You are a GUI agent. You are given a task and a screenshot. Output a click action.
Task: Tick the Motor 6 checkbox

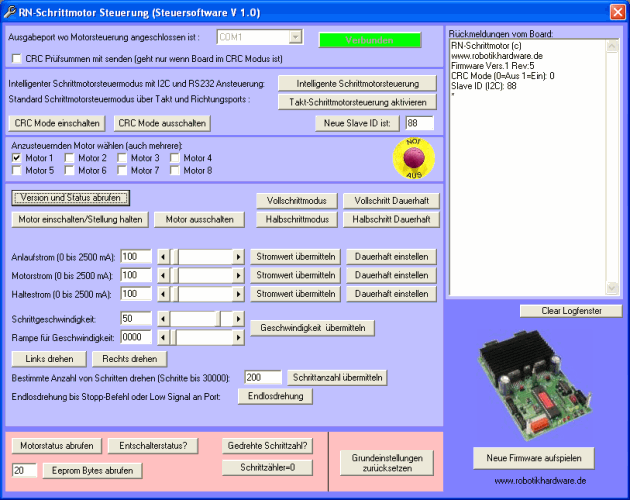click(69, 170)
